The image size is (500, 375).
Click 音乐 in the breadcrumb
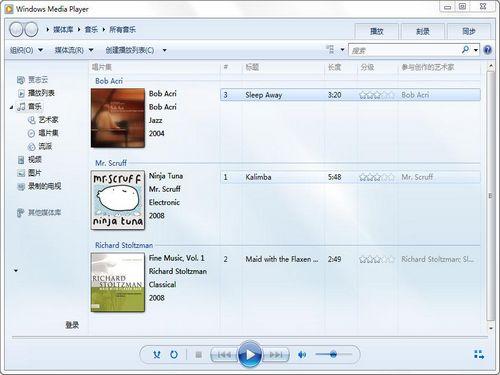coord(91,30)
